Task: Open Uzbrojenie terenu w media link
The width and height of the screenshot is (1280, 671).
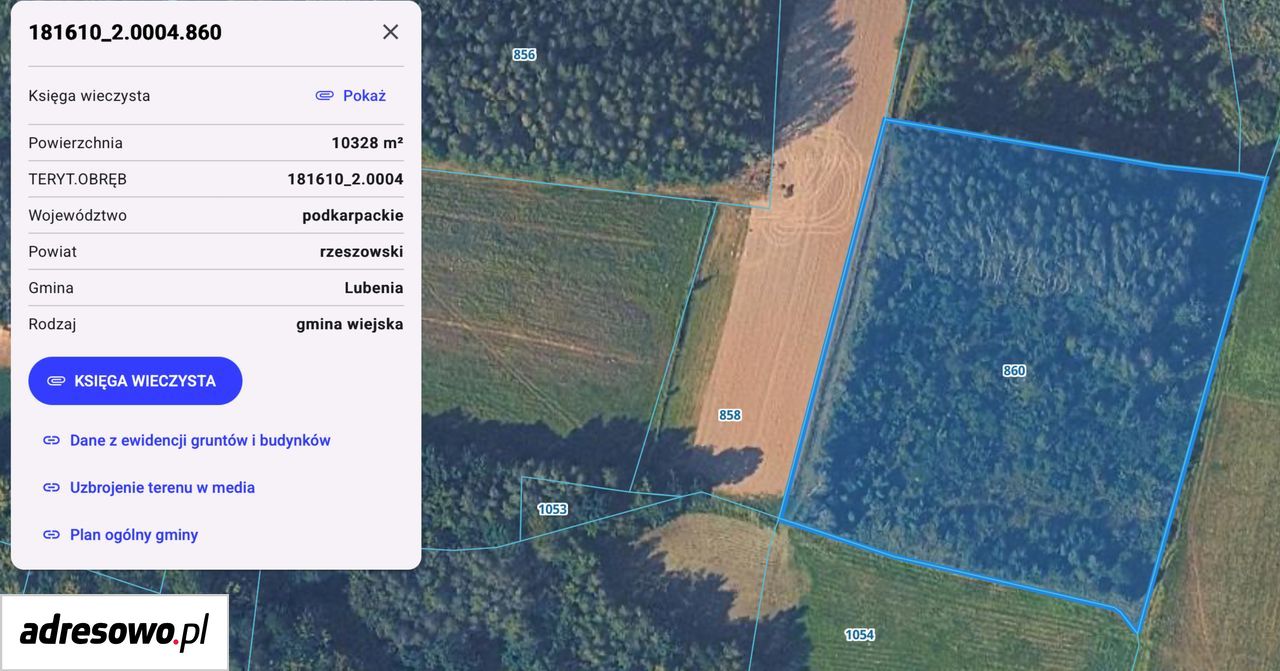Action: [x=148, y=488]
